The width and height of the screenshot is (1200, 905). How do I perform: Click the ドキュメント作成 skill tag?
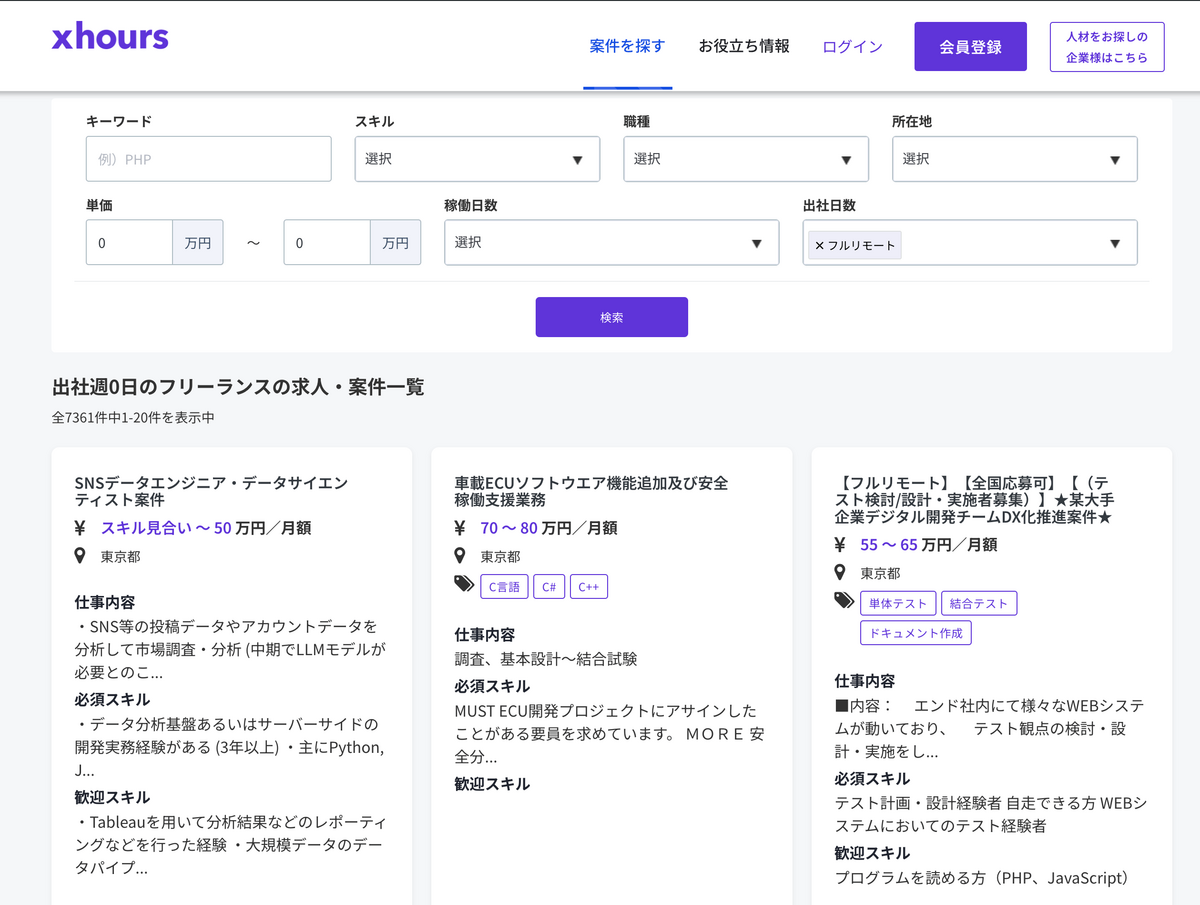[x=916, y=633]
